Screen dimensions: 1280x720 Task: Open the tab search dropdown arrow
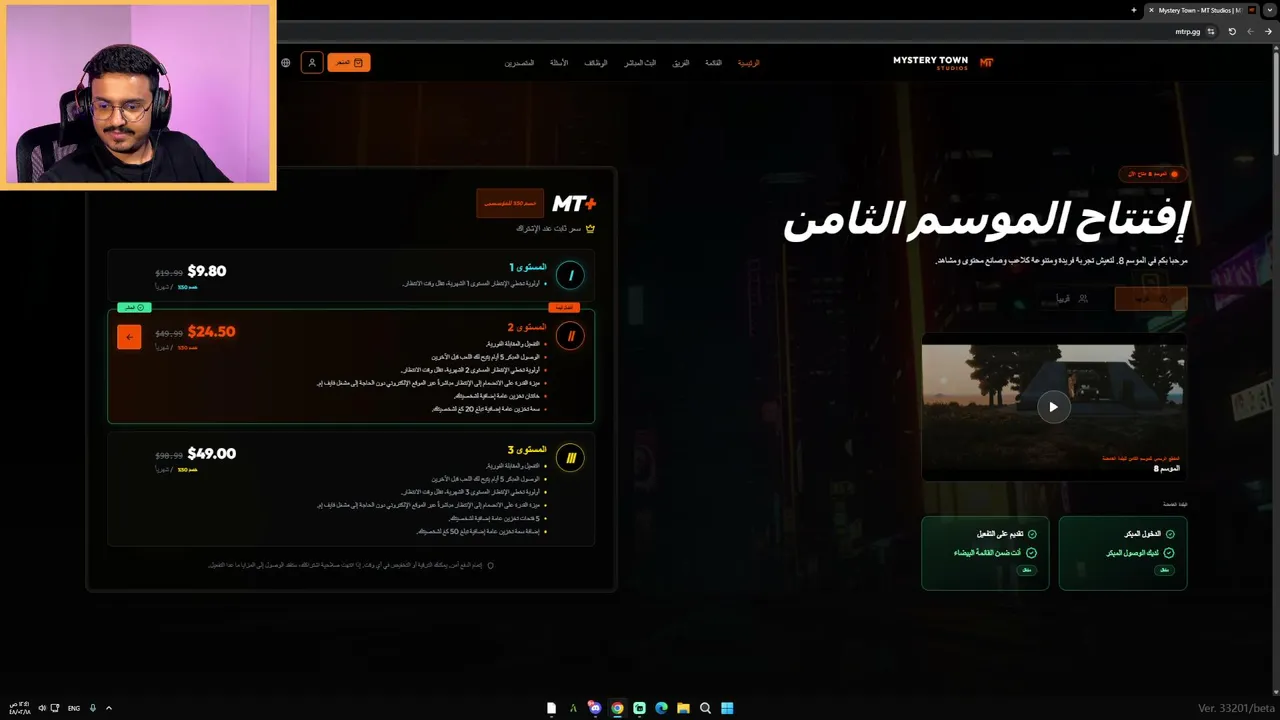point(1270,10)
